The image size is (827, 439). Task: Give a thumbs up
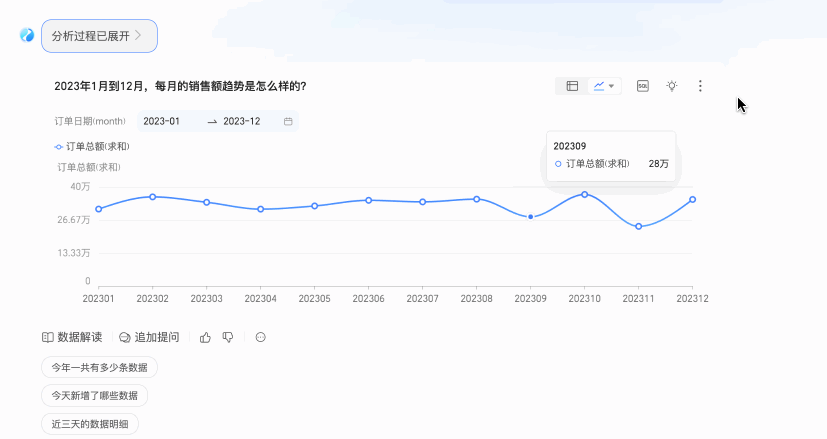(x=205, y=337)
